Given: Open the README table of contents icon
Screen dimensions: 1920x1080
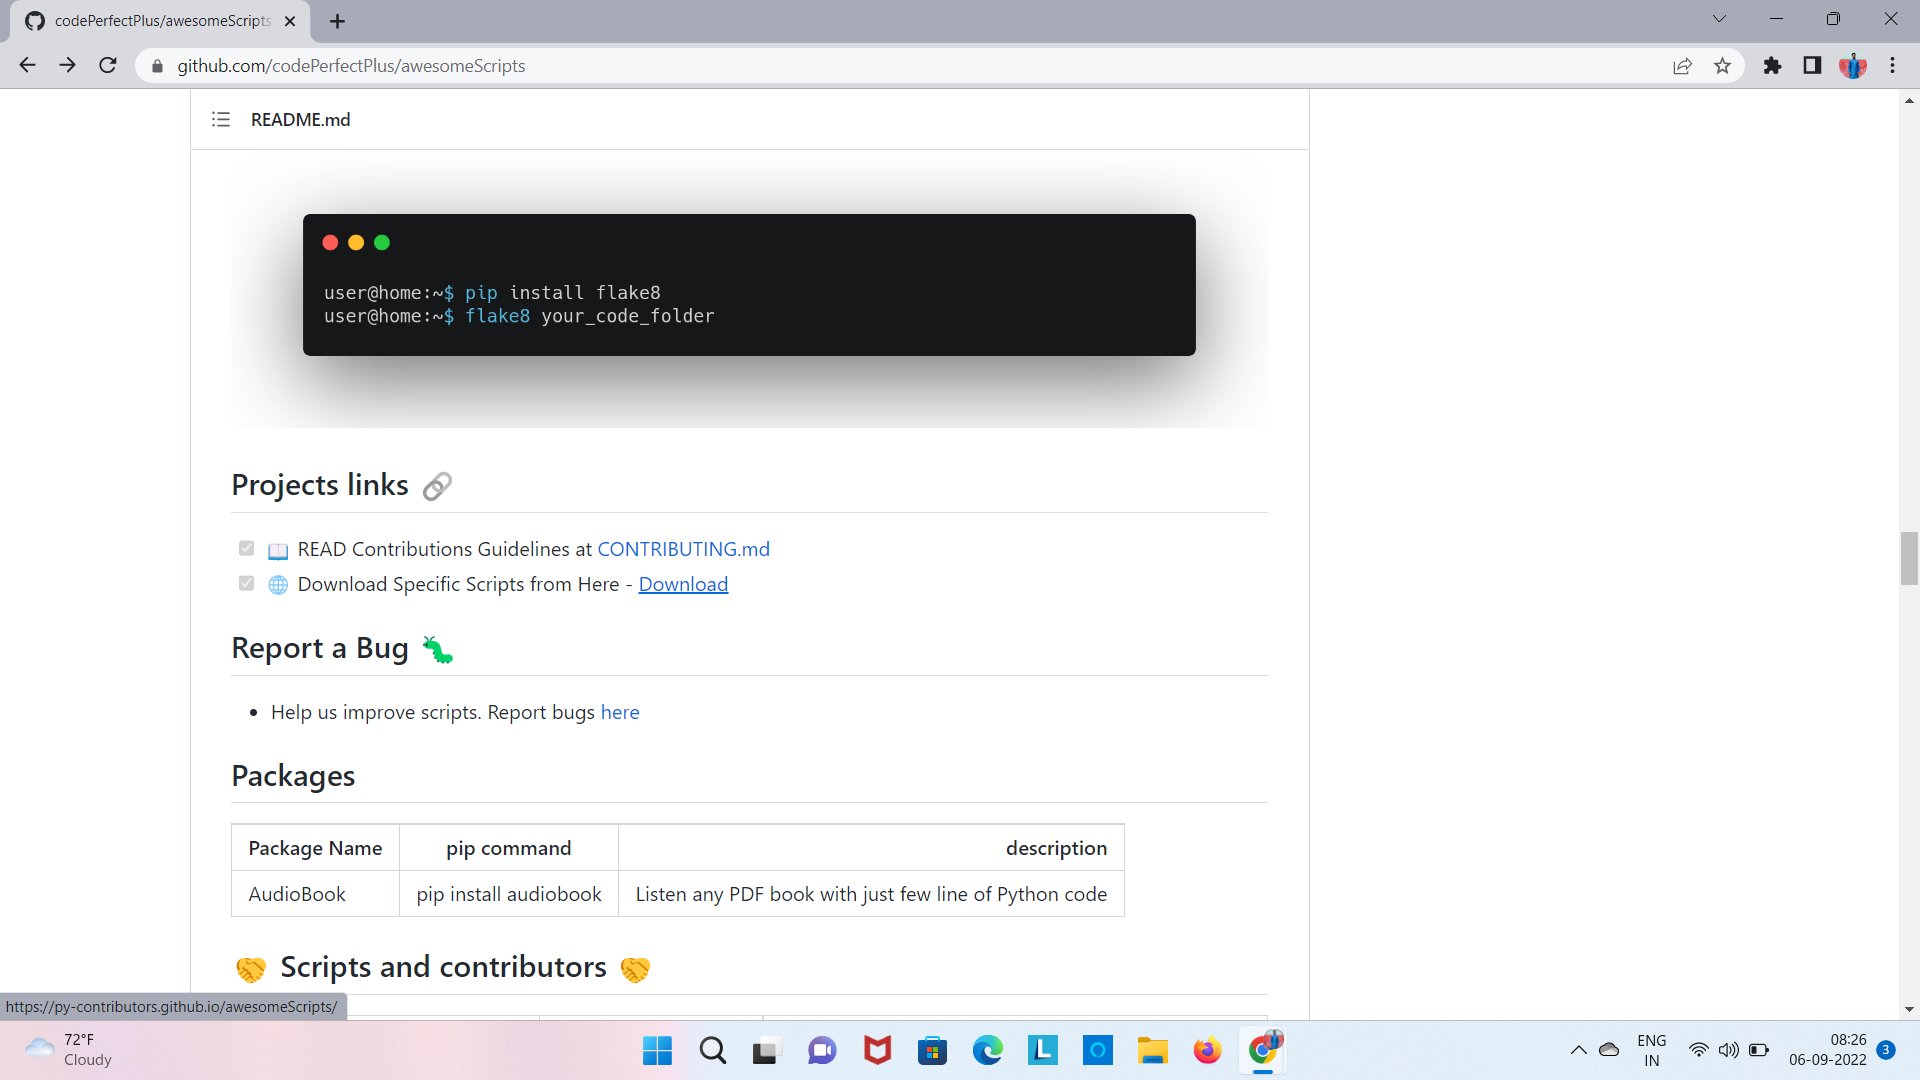Looking at the screenshot, I should tap(220, 119).
